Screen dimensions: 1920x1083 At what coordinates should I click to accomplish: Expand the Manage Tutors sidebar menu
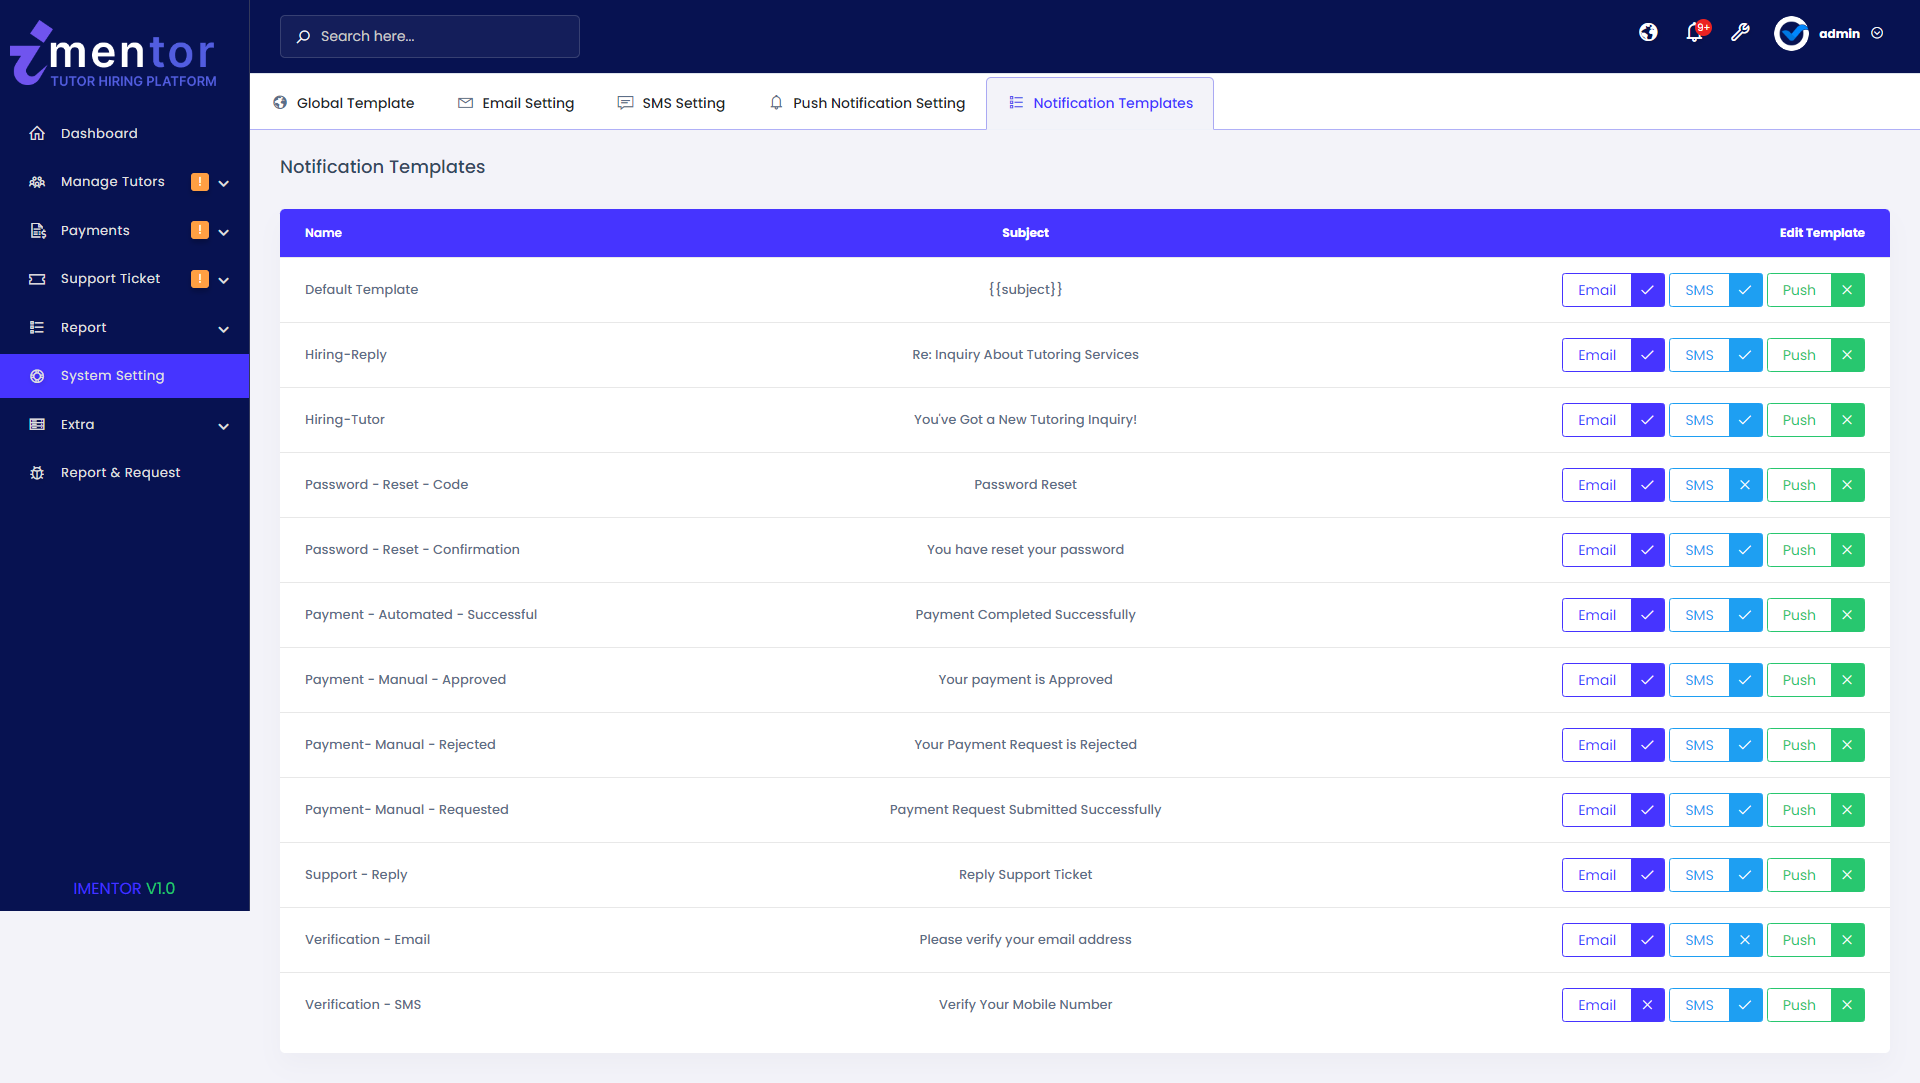(x=224, y=182)
